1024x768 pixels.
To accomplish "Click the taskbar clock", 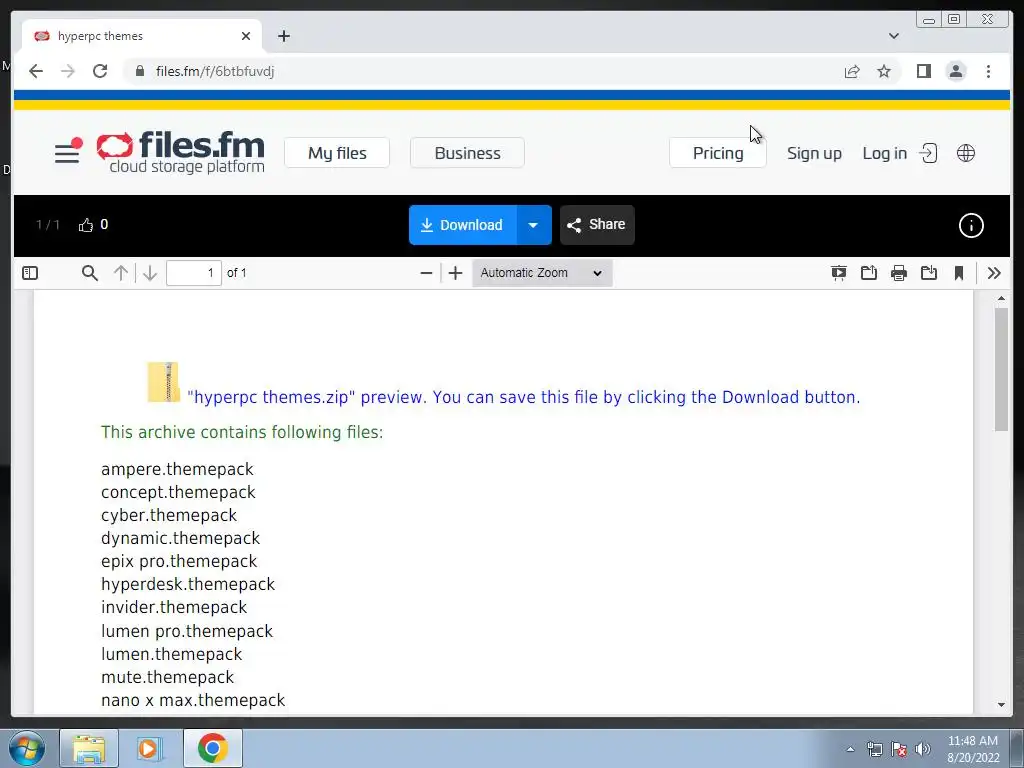I will [x=973, y=749].
